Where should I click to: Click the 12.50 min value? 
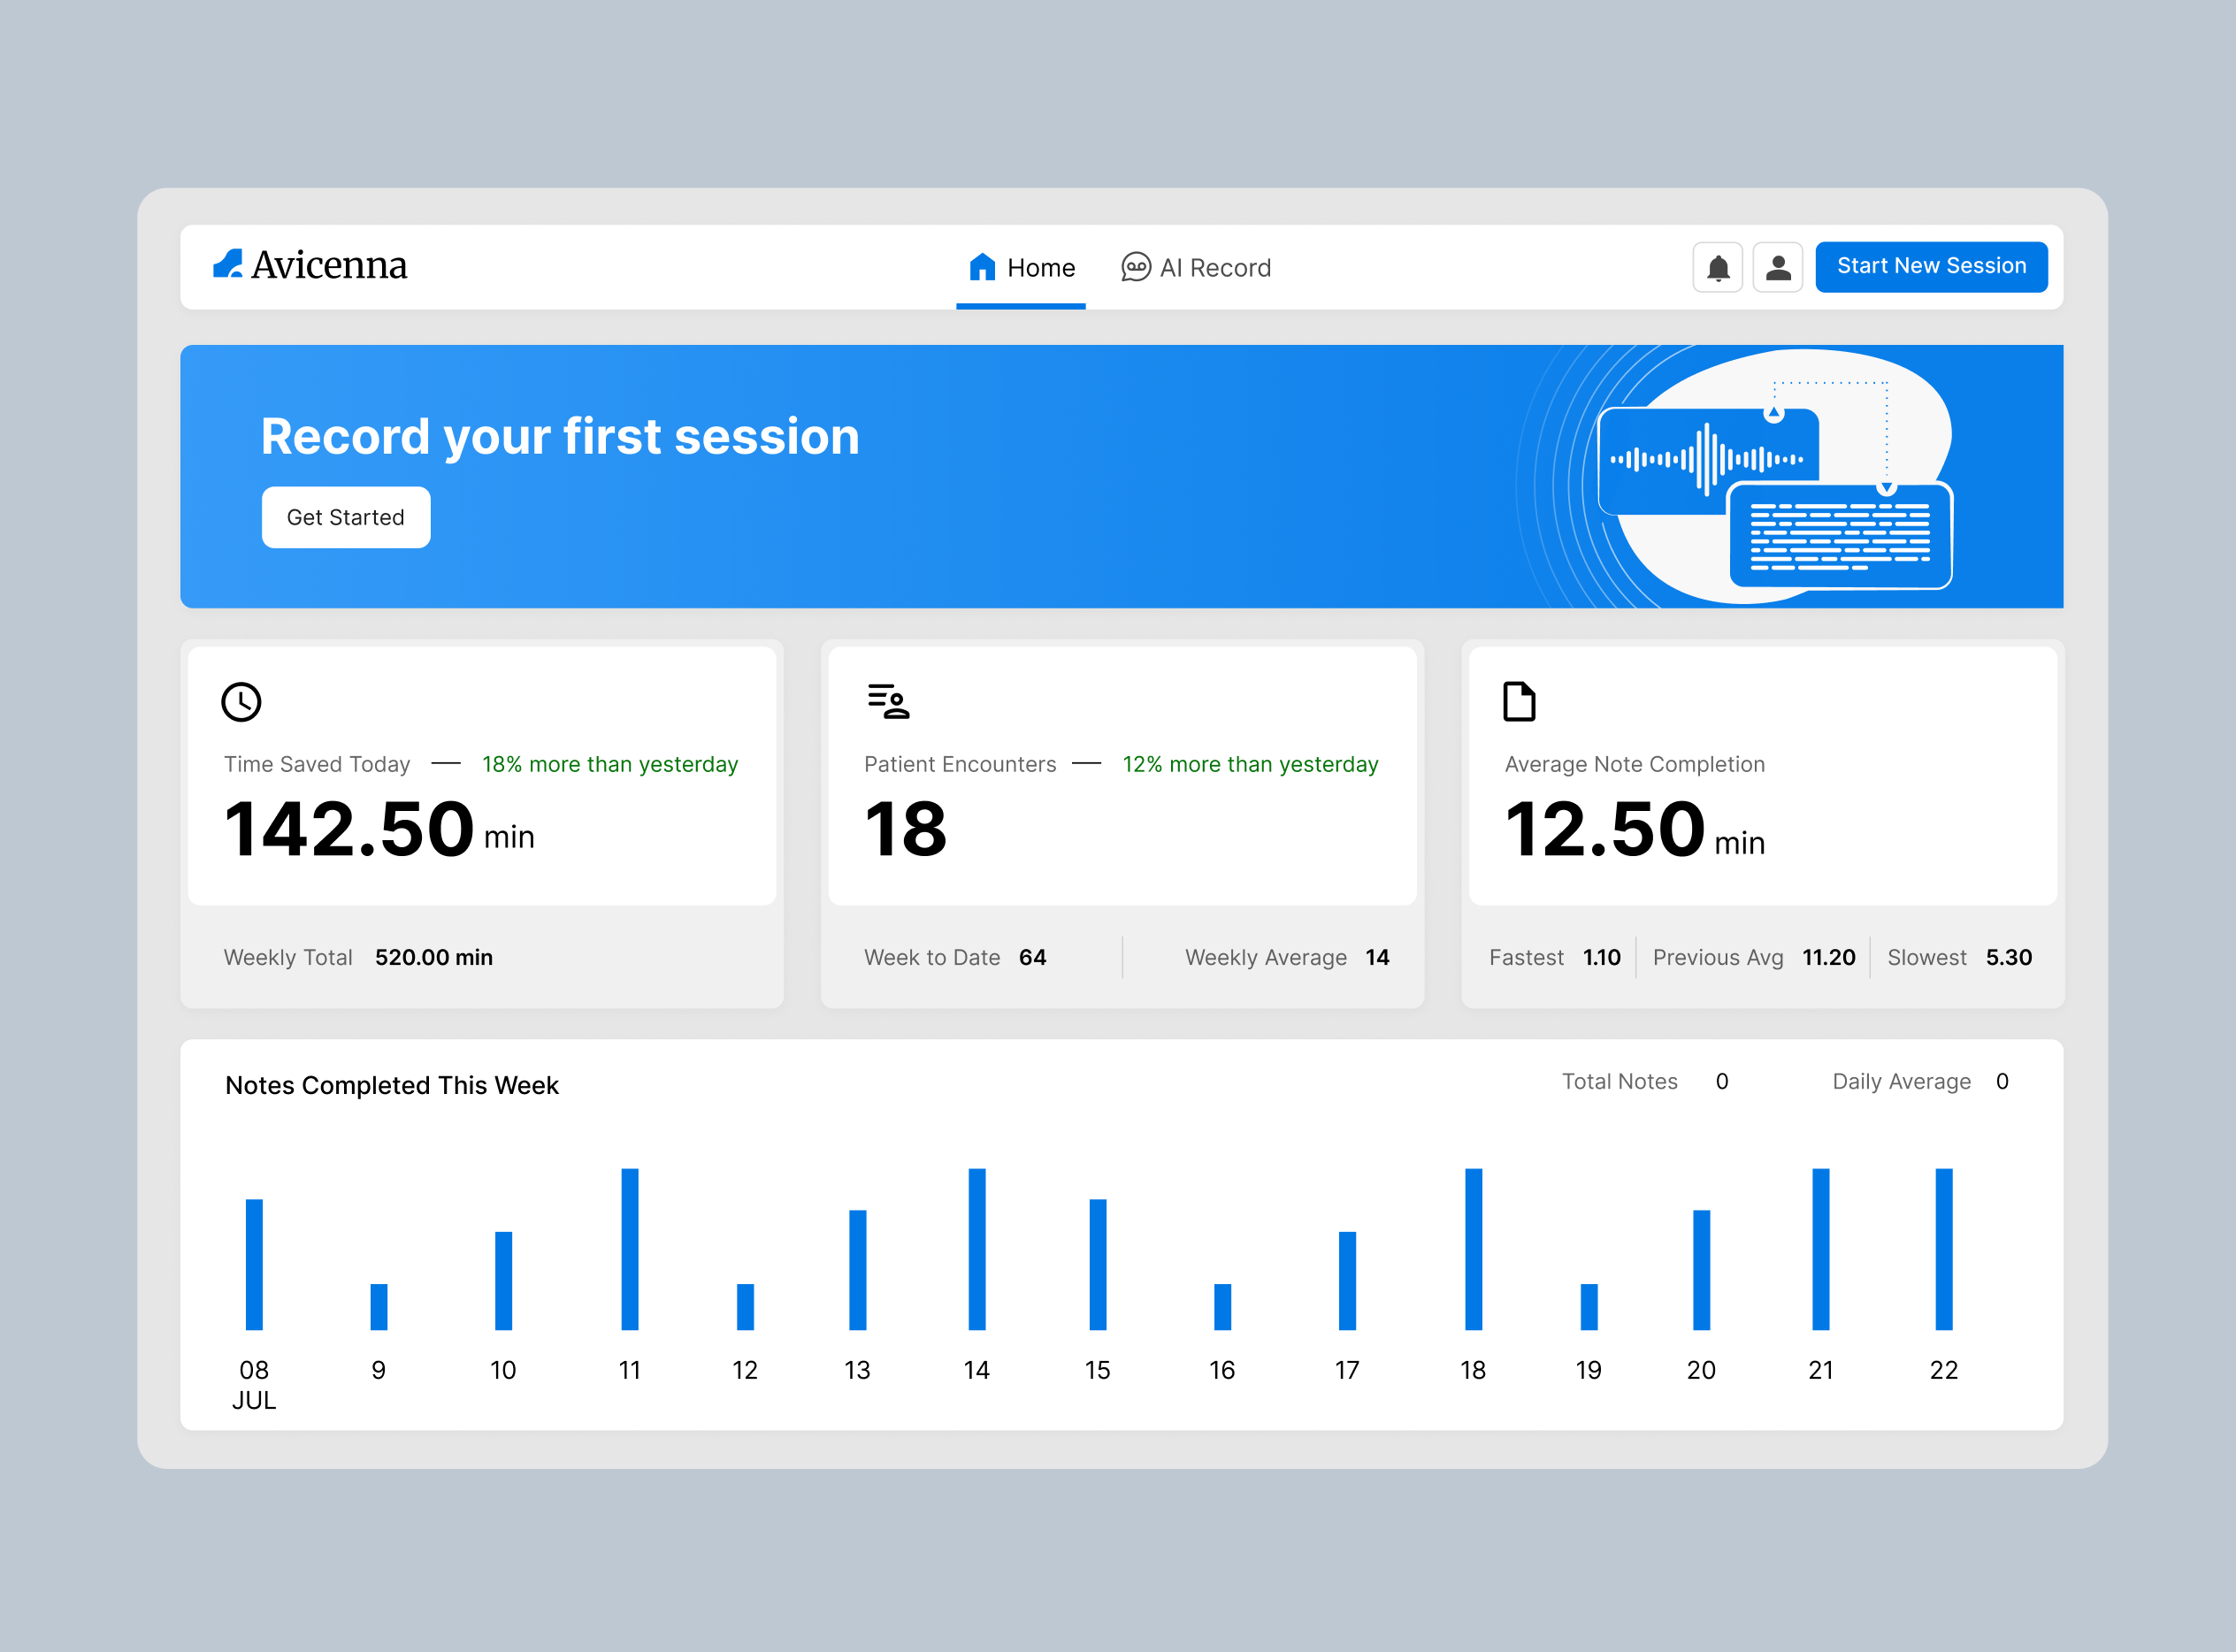tap(1635, 829)
